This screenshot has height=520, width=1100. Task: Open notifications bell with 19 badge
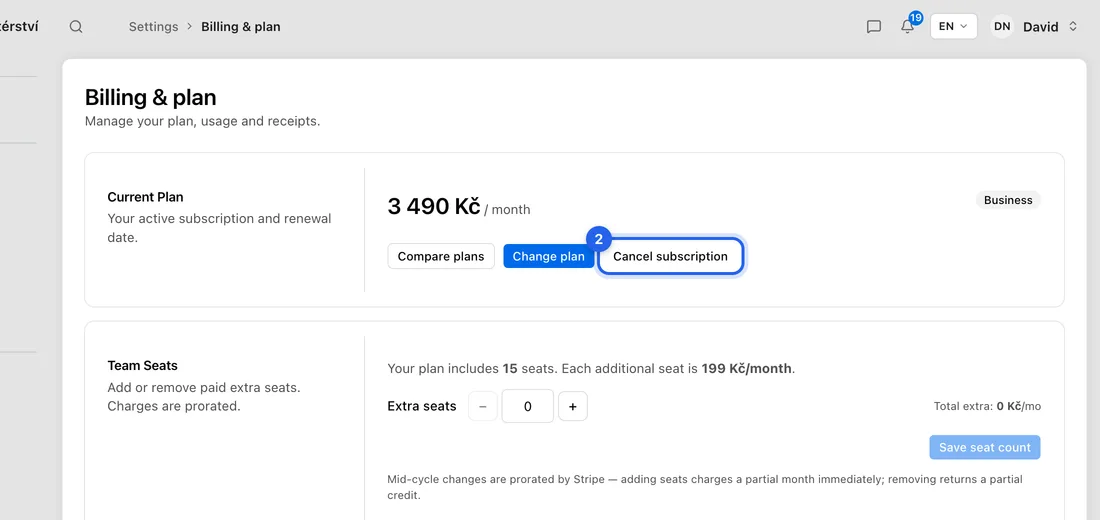(908, 26)
